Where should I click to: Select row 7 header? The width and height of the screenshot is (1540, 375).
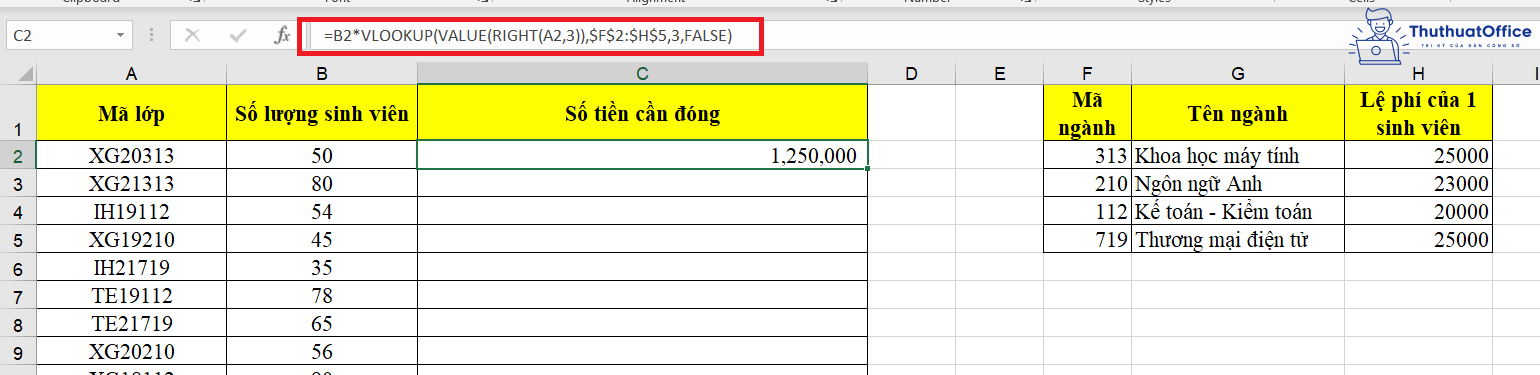pyautogui.click(x=18, y=295)
